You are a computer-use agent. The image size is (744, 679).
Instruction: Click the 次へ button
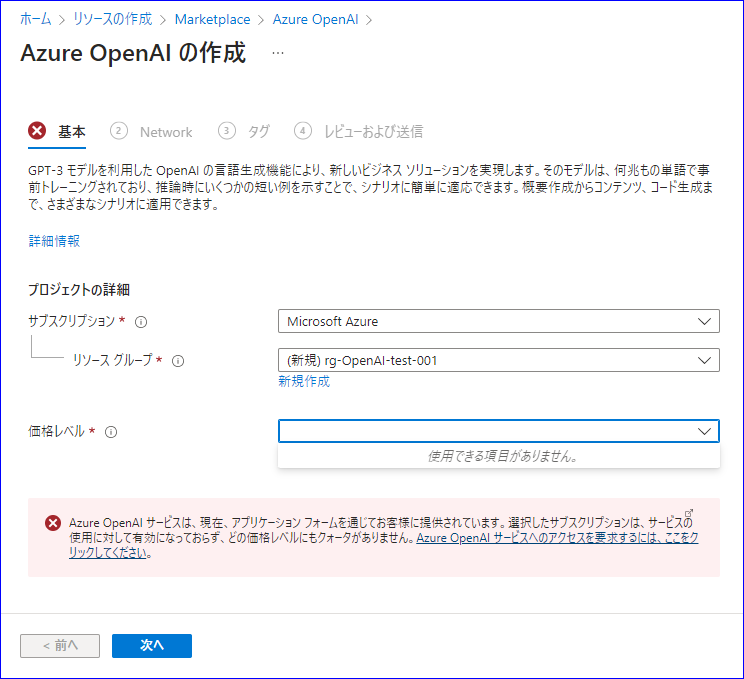pyautogui.click(x=152, y=646)
